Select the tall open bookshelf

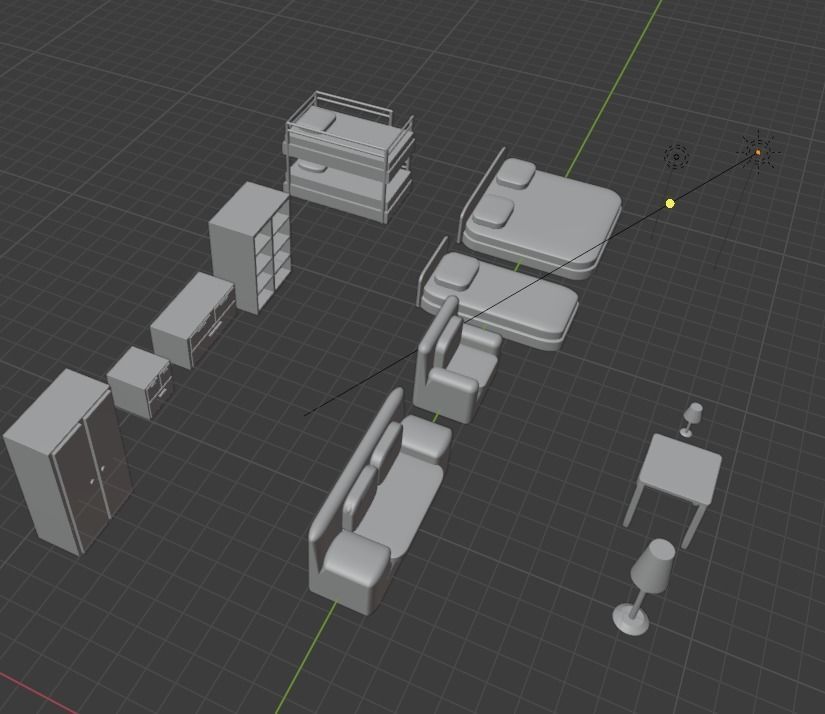coord(250,247)
